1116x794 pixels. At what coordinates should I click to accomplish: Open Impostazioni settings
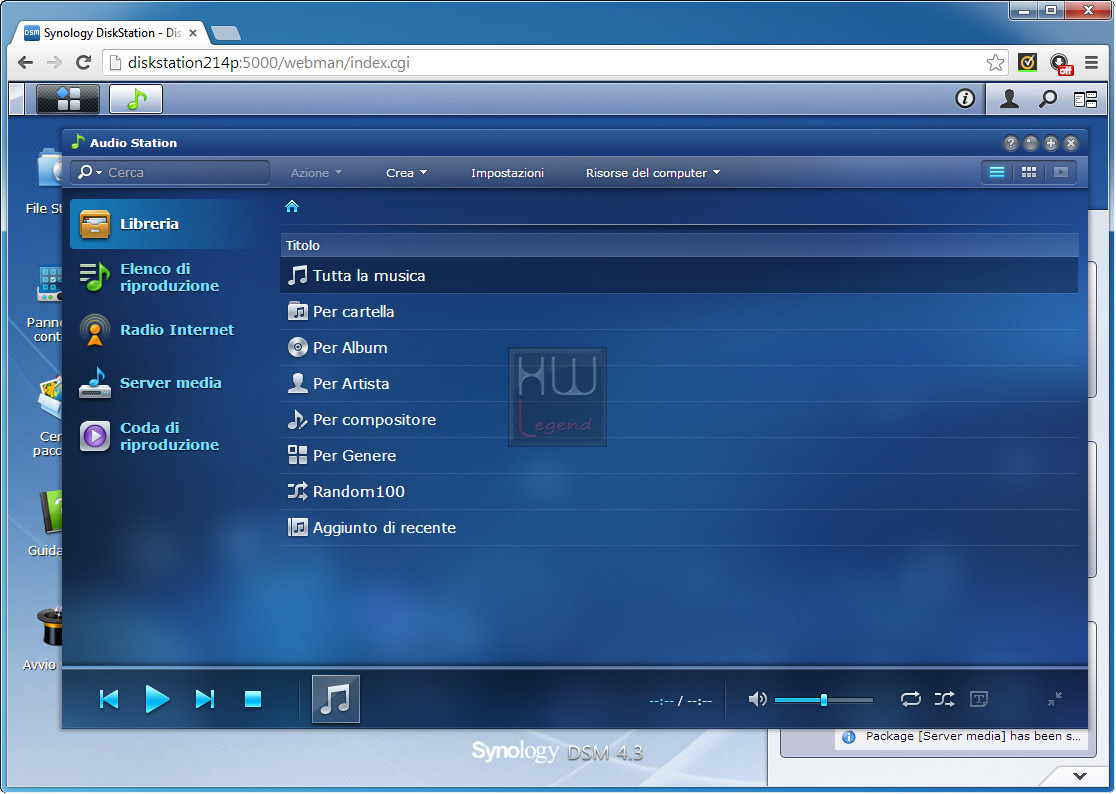pyautogui.click(x=507, y=173)
